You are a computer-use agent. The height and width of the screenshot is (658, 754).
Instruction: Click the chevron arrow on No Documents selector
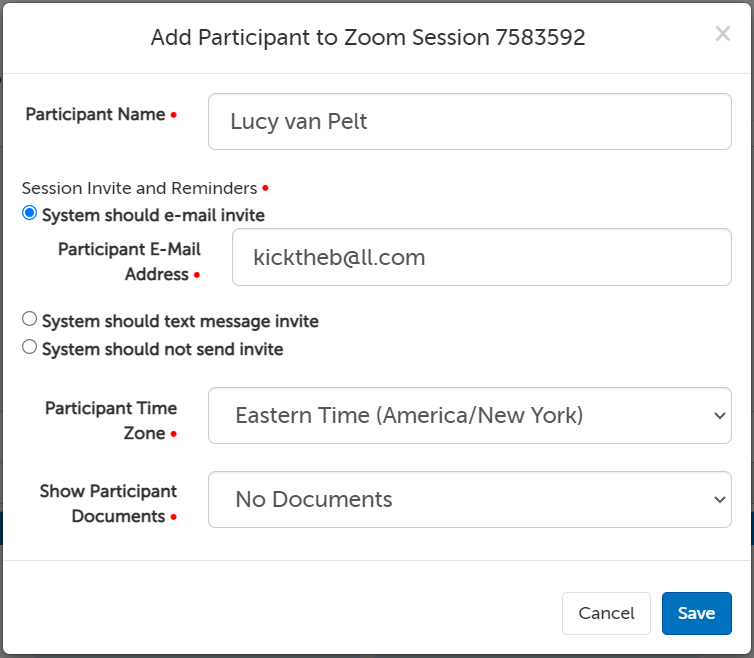(718, 499)
